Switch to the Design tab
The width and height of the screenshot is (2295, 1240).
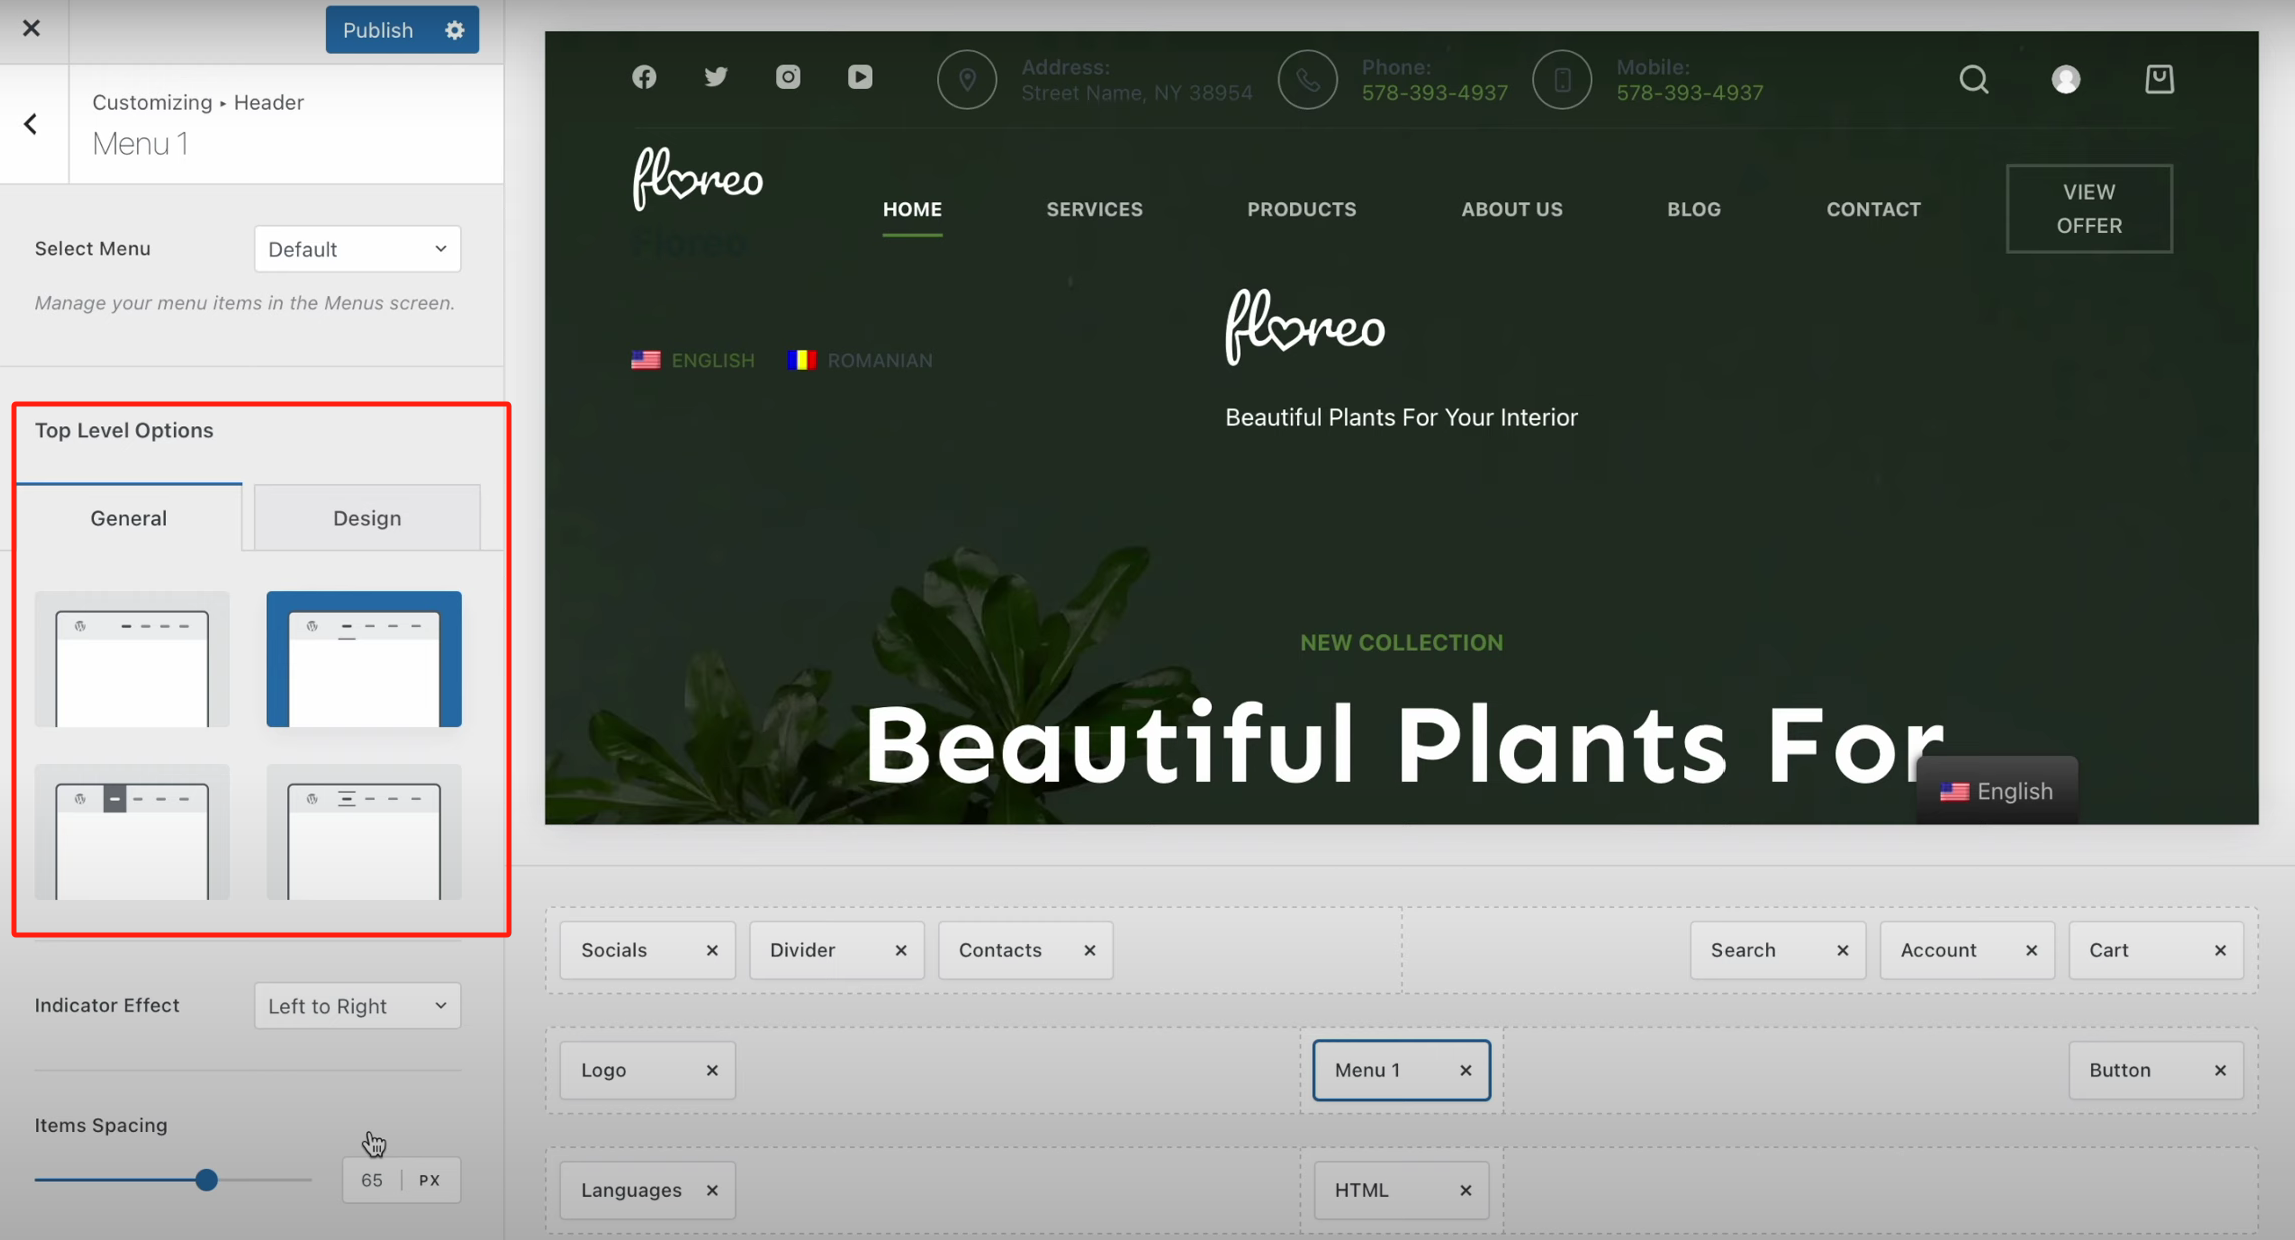[367, 518]
